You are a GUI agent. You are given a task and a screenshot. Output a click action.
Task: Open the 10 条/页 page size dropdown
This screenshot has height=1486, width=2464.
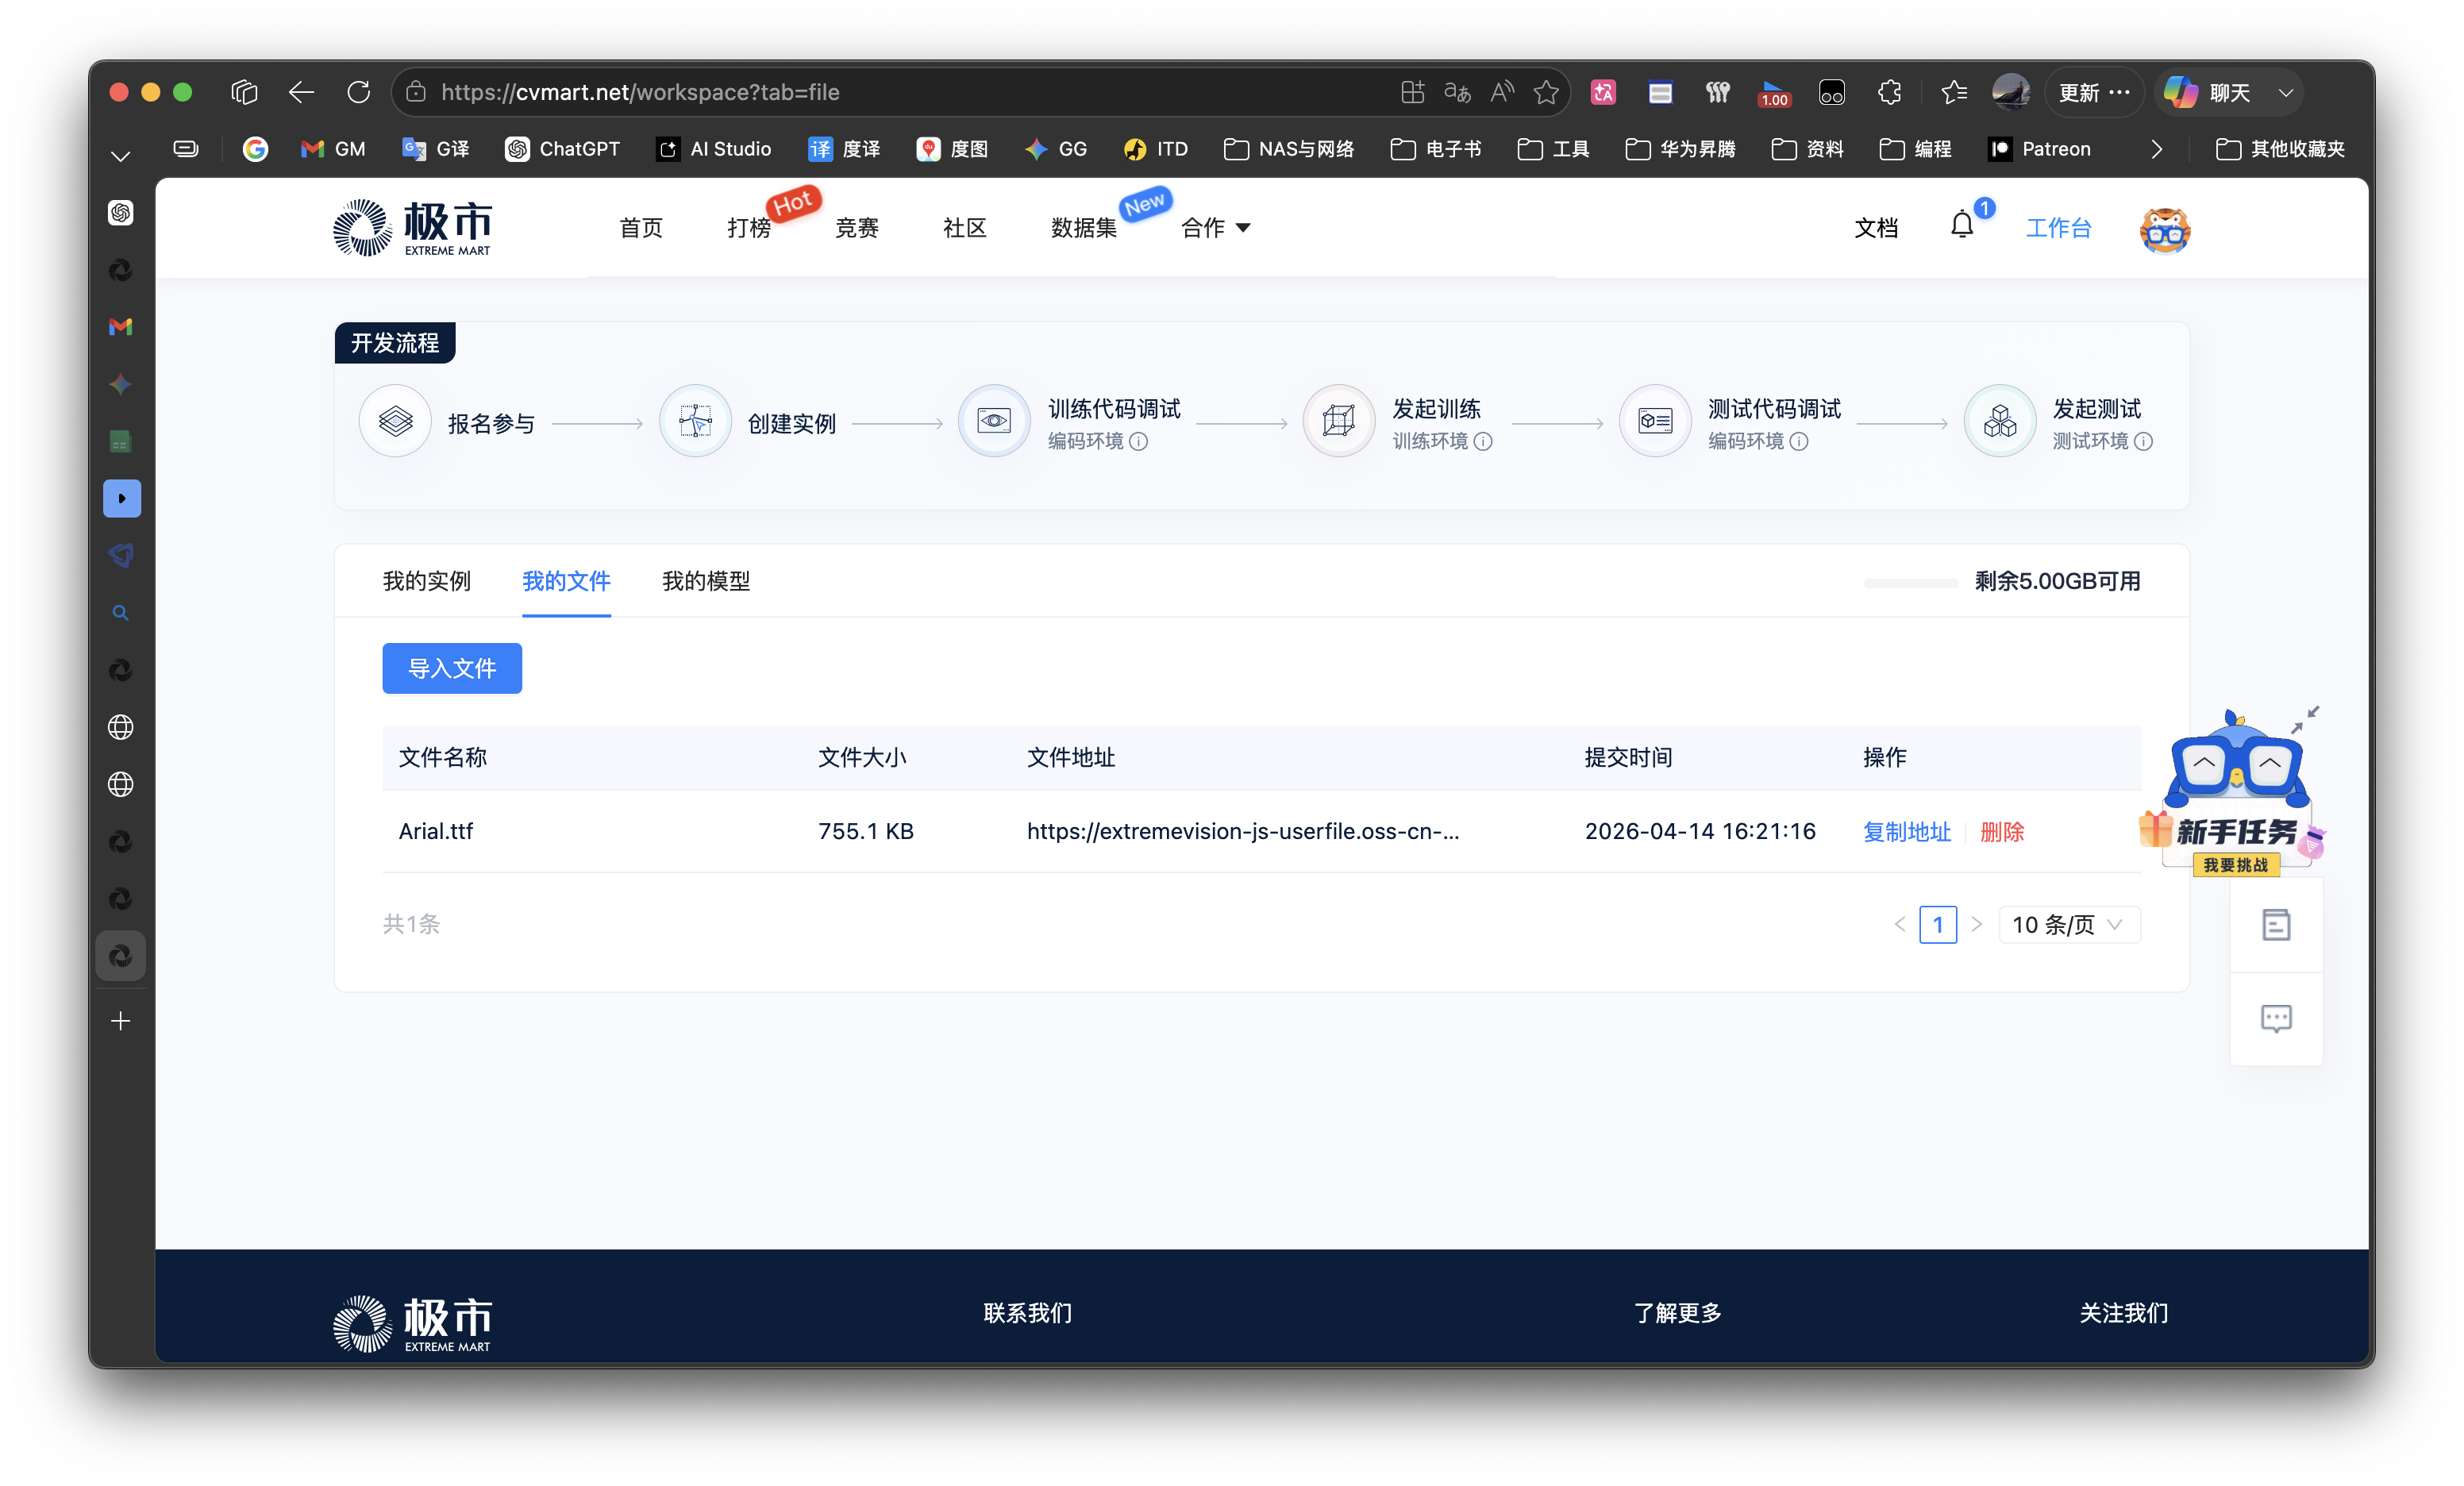2067,925
